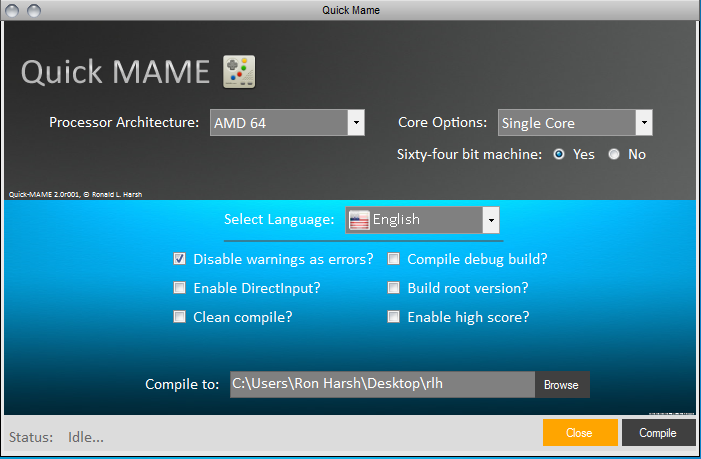
Task: Check Enable high score option
Action: (x=393, y=316)
